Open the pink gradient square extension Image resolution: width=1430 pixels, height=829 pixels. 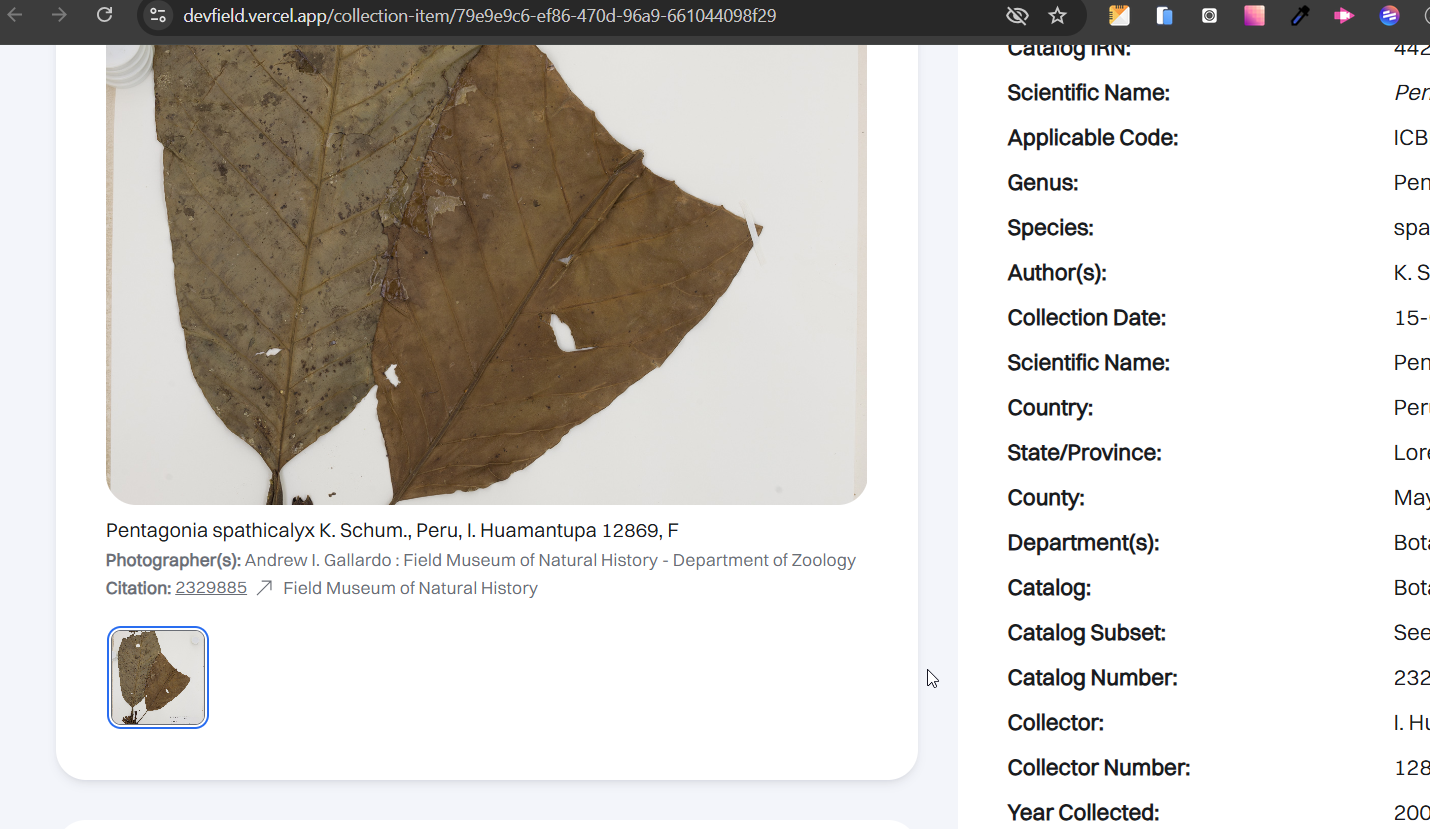tap(1254, 16)
